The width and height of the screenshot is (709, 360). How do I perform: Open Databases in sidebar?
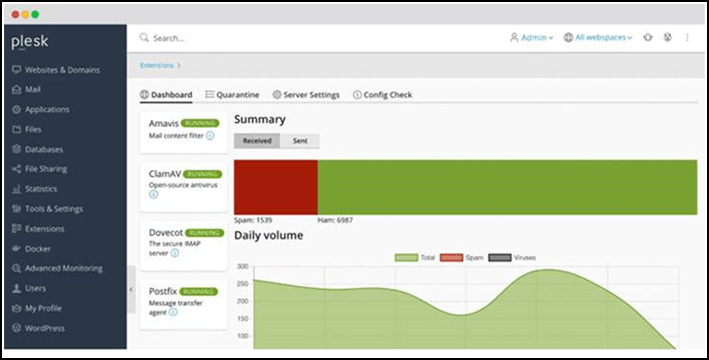(38, 149)
